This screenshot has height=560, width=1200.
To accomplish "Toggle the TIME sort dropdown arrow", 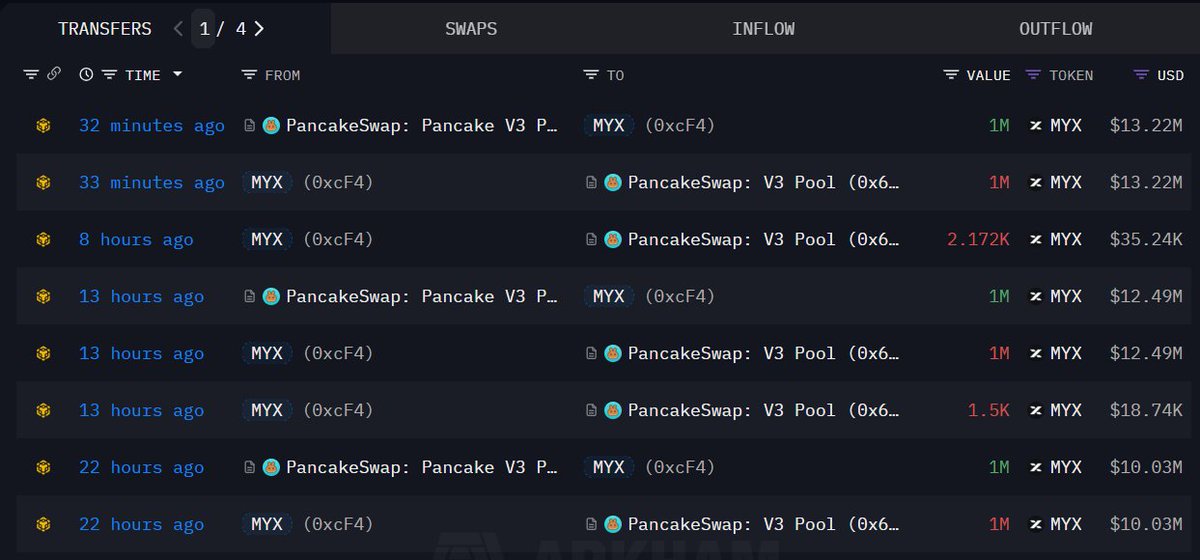I will pos(177,75).
